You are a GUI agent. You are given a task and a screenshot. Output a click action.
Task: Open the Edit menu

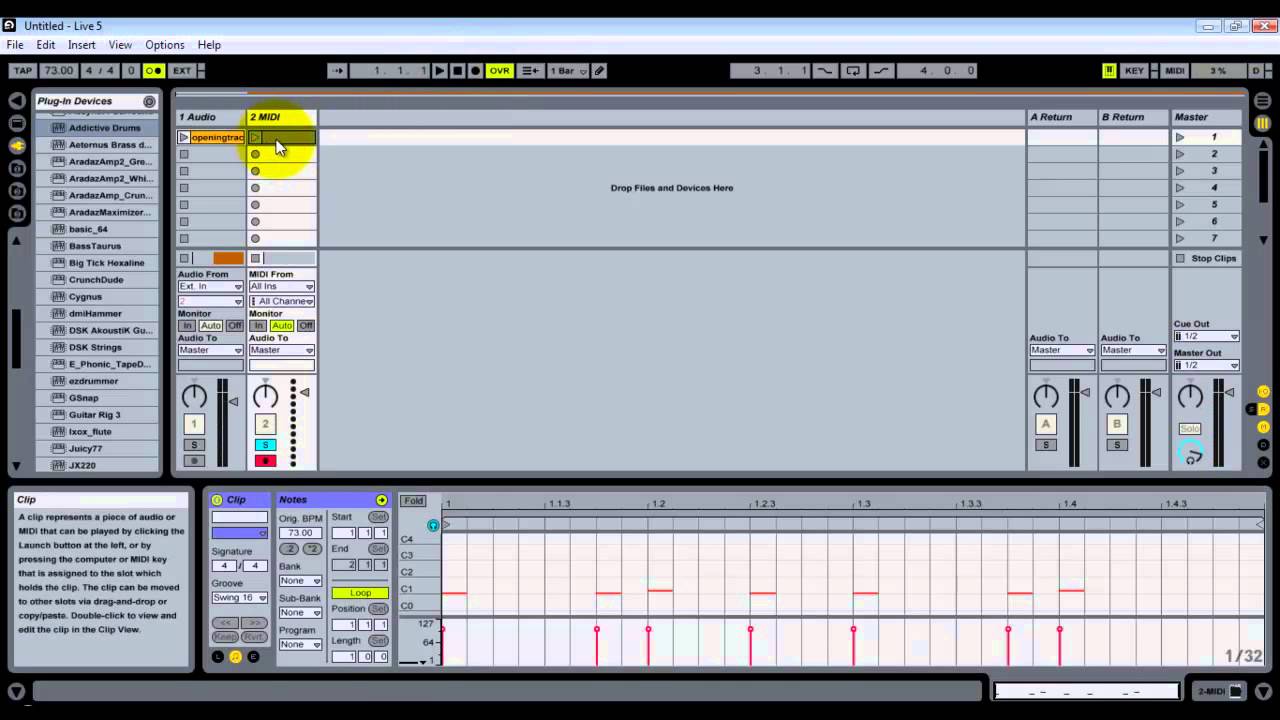click(x=46, y=45)
